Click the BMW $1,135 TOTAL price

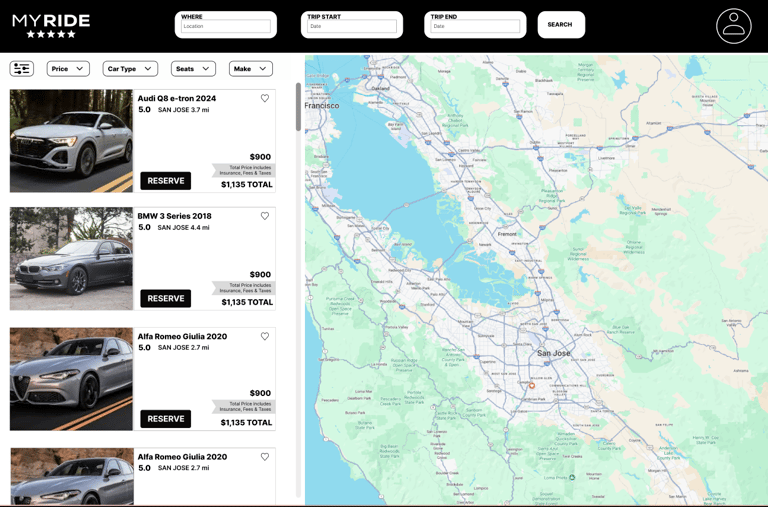pos(247,302)
